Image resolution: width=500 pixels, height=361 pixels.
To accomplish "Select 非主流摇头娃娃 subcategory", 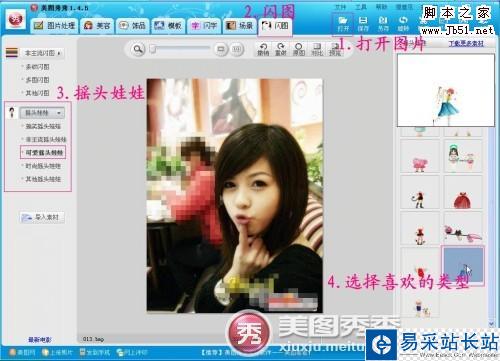I will click(46, 139).
